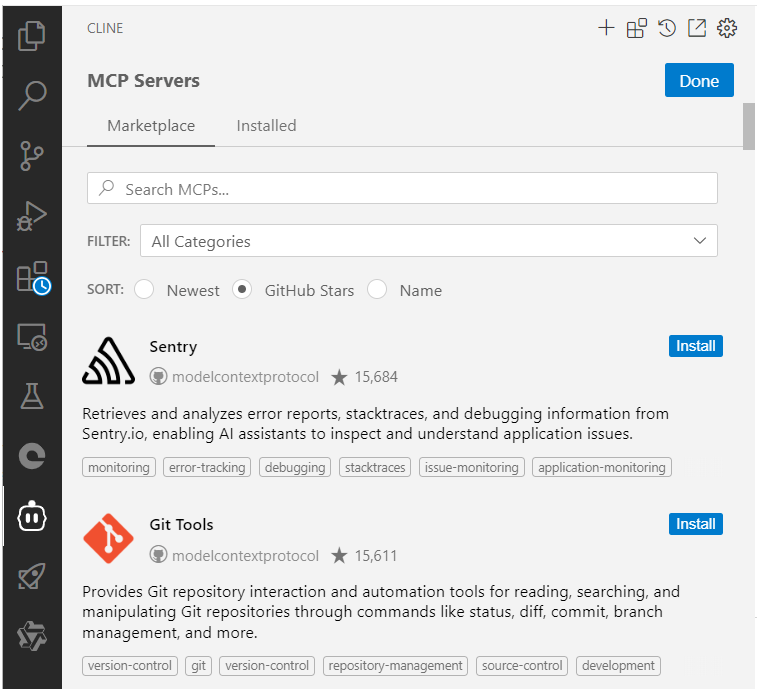Image resolution: width=764 pixels, height=698 pixels.
Task: Open Cline settings gear icon
Action: pyautogui.click(x=727, y=28)
